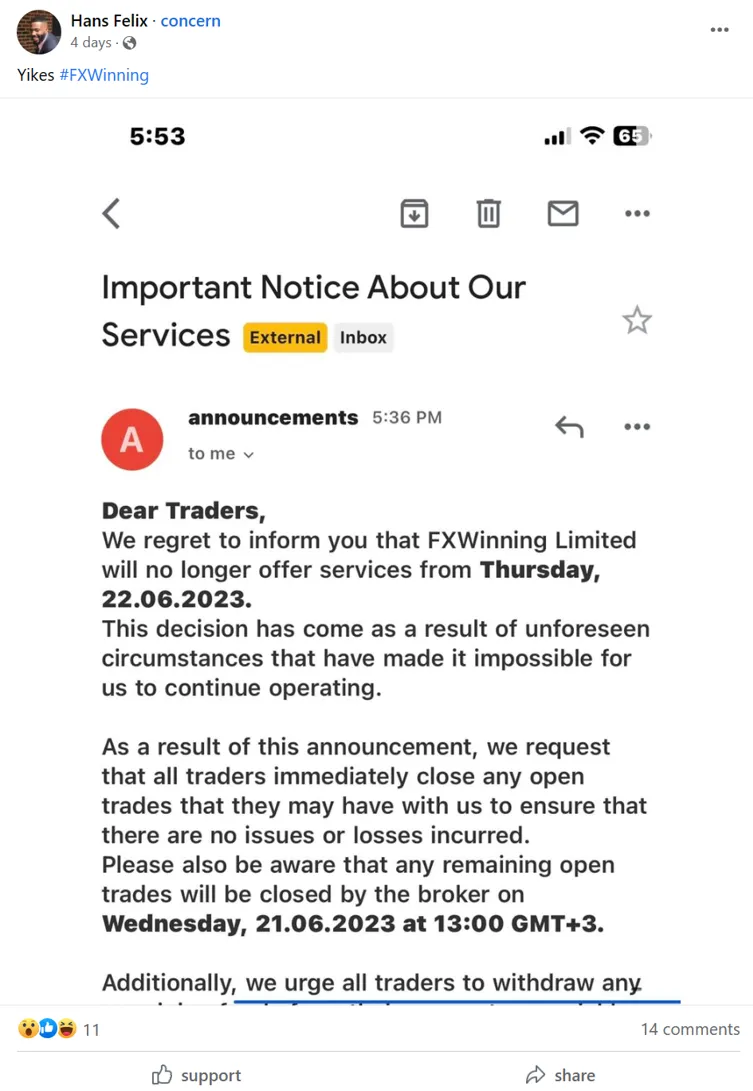Open post options three-dot menu
753x1091 pixels.
click(x=719, y=30)
